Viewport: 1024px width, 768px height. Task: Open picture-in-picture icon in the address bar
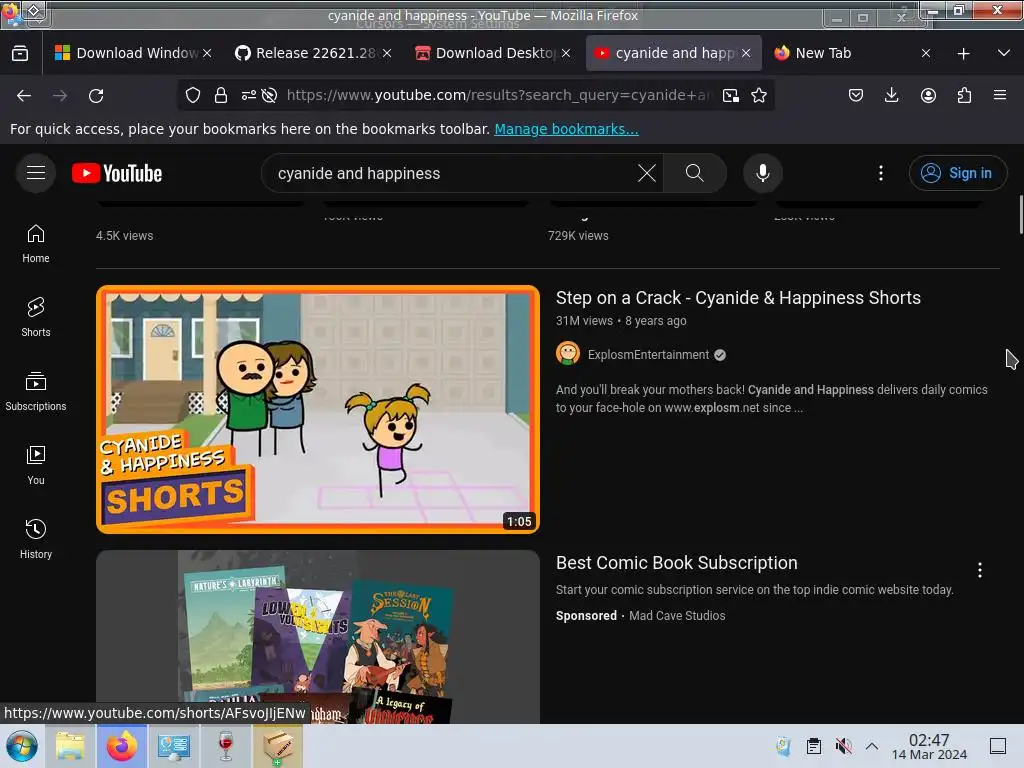(x=731, y=95)
